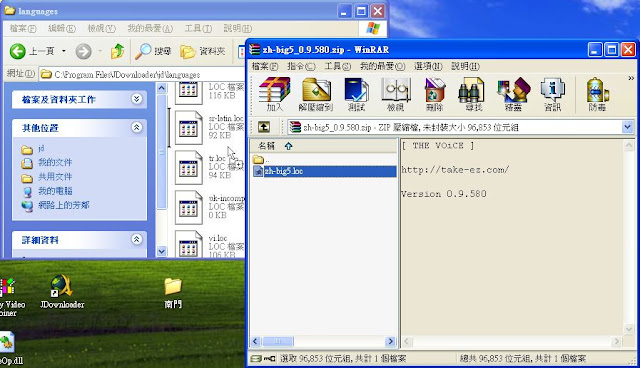Screen dimensions: 640x368
Task: Click the Version 0.9.580 text in comment pane
Action: point(444,194)
